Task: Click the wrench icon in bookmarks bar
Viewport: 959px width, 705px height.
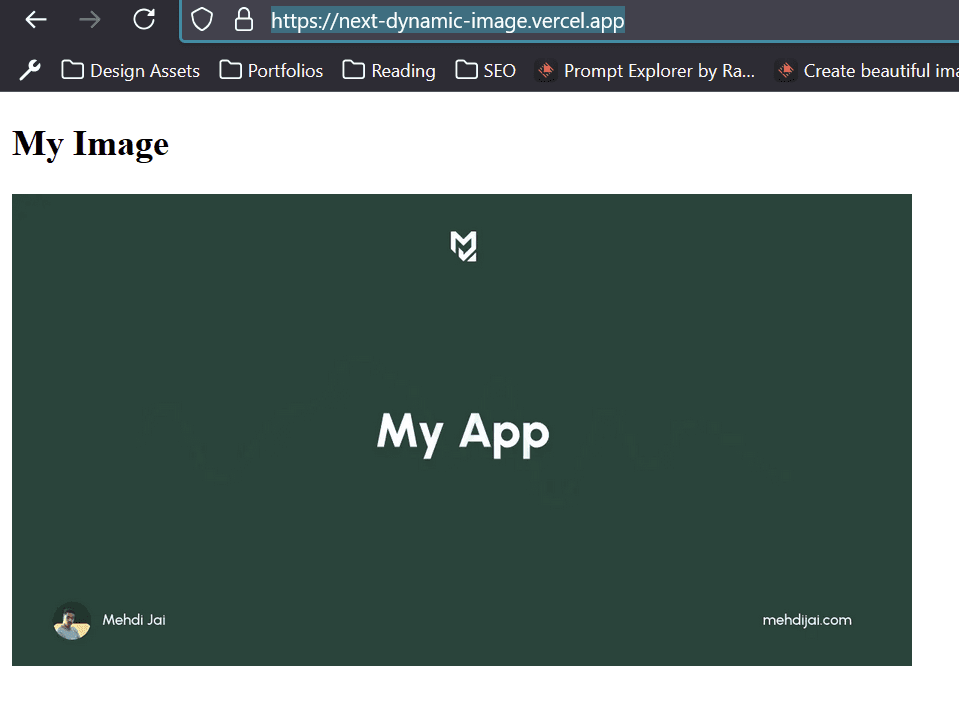Action: (x=30, y=70)
